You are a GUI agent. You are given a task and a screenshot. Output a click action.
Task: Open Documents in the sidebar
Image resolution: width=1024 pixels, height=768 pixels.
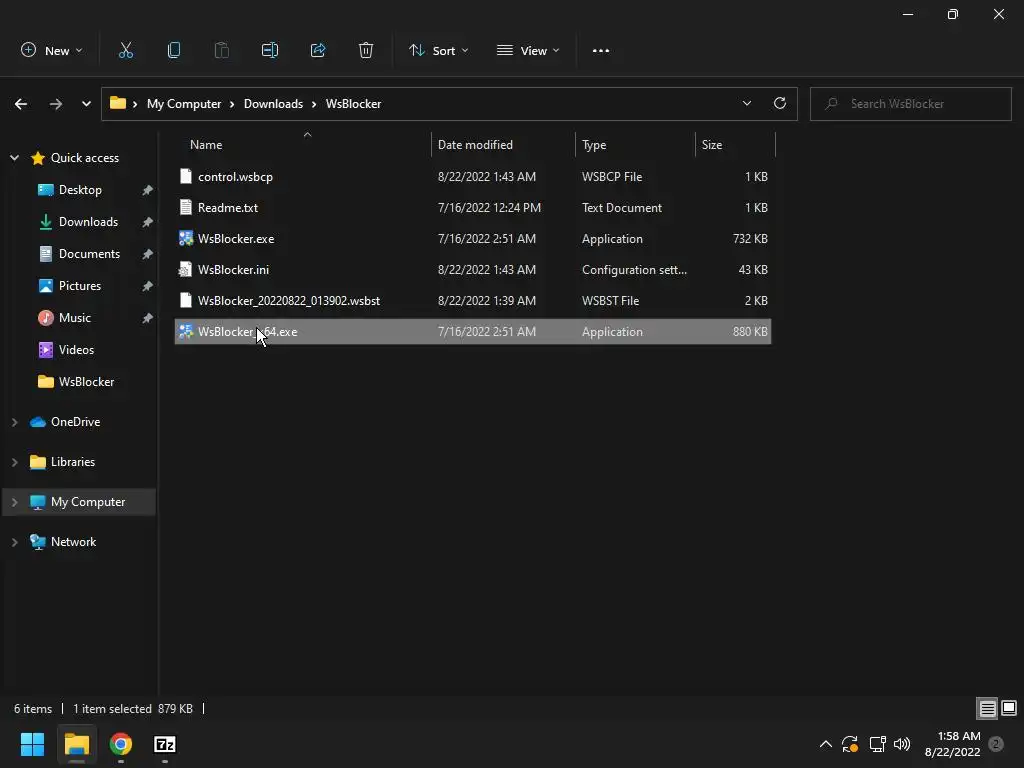coord(89,254)
